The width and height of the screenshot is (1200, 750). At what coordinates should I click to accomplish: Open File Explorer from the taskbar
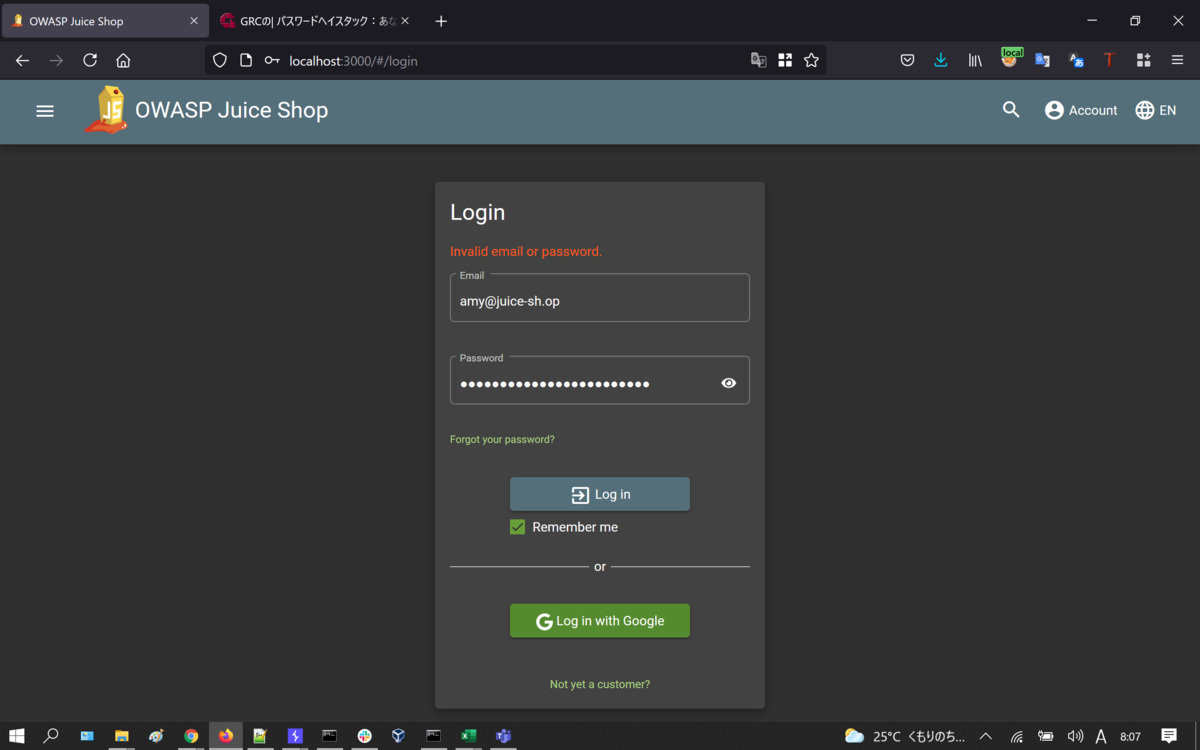(121, 736)
